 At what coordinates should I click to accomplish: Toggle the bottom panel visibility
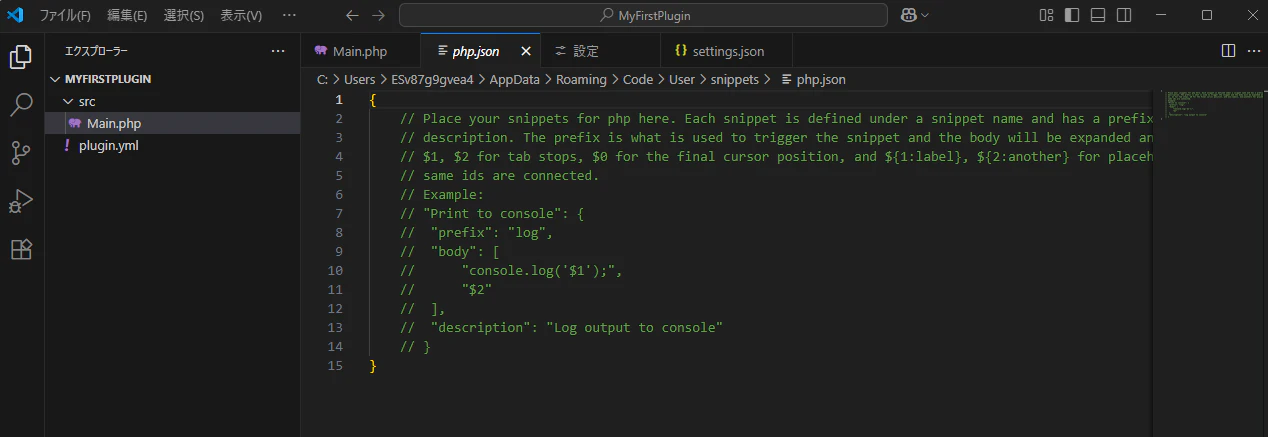click(1098, 15)
